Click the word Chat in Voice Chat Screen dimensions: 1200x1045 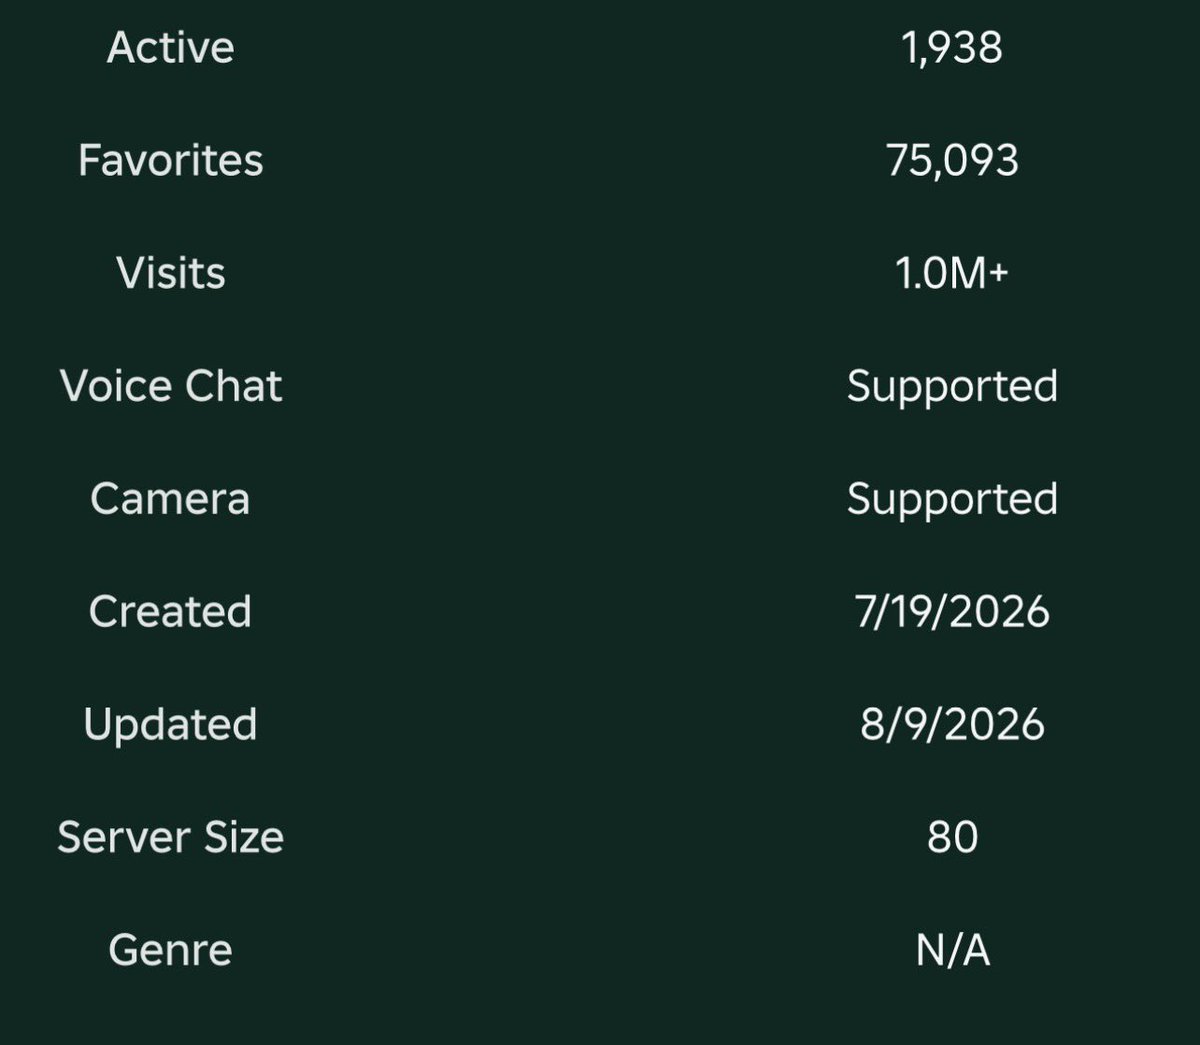point(230,386)
